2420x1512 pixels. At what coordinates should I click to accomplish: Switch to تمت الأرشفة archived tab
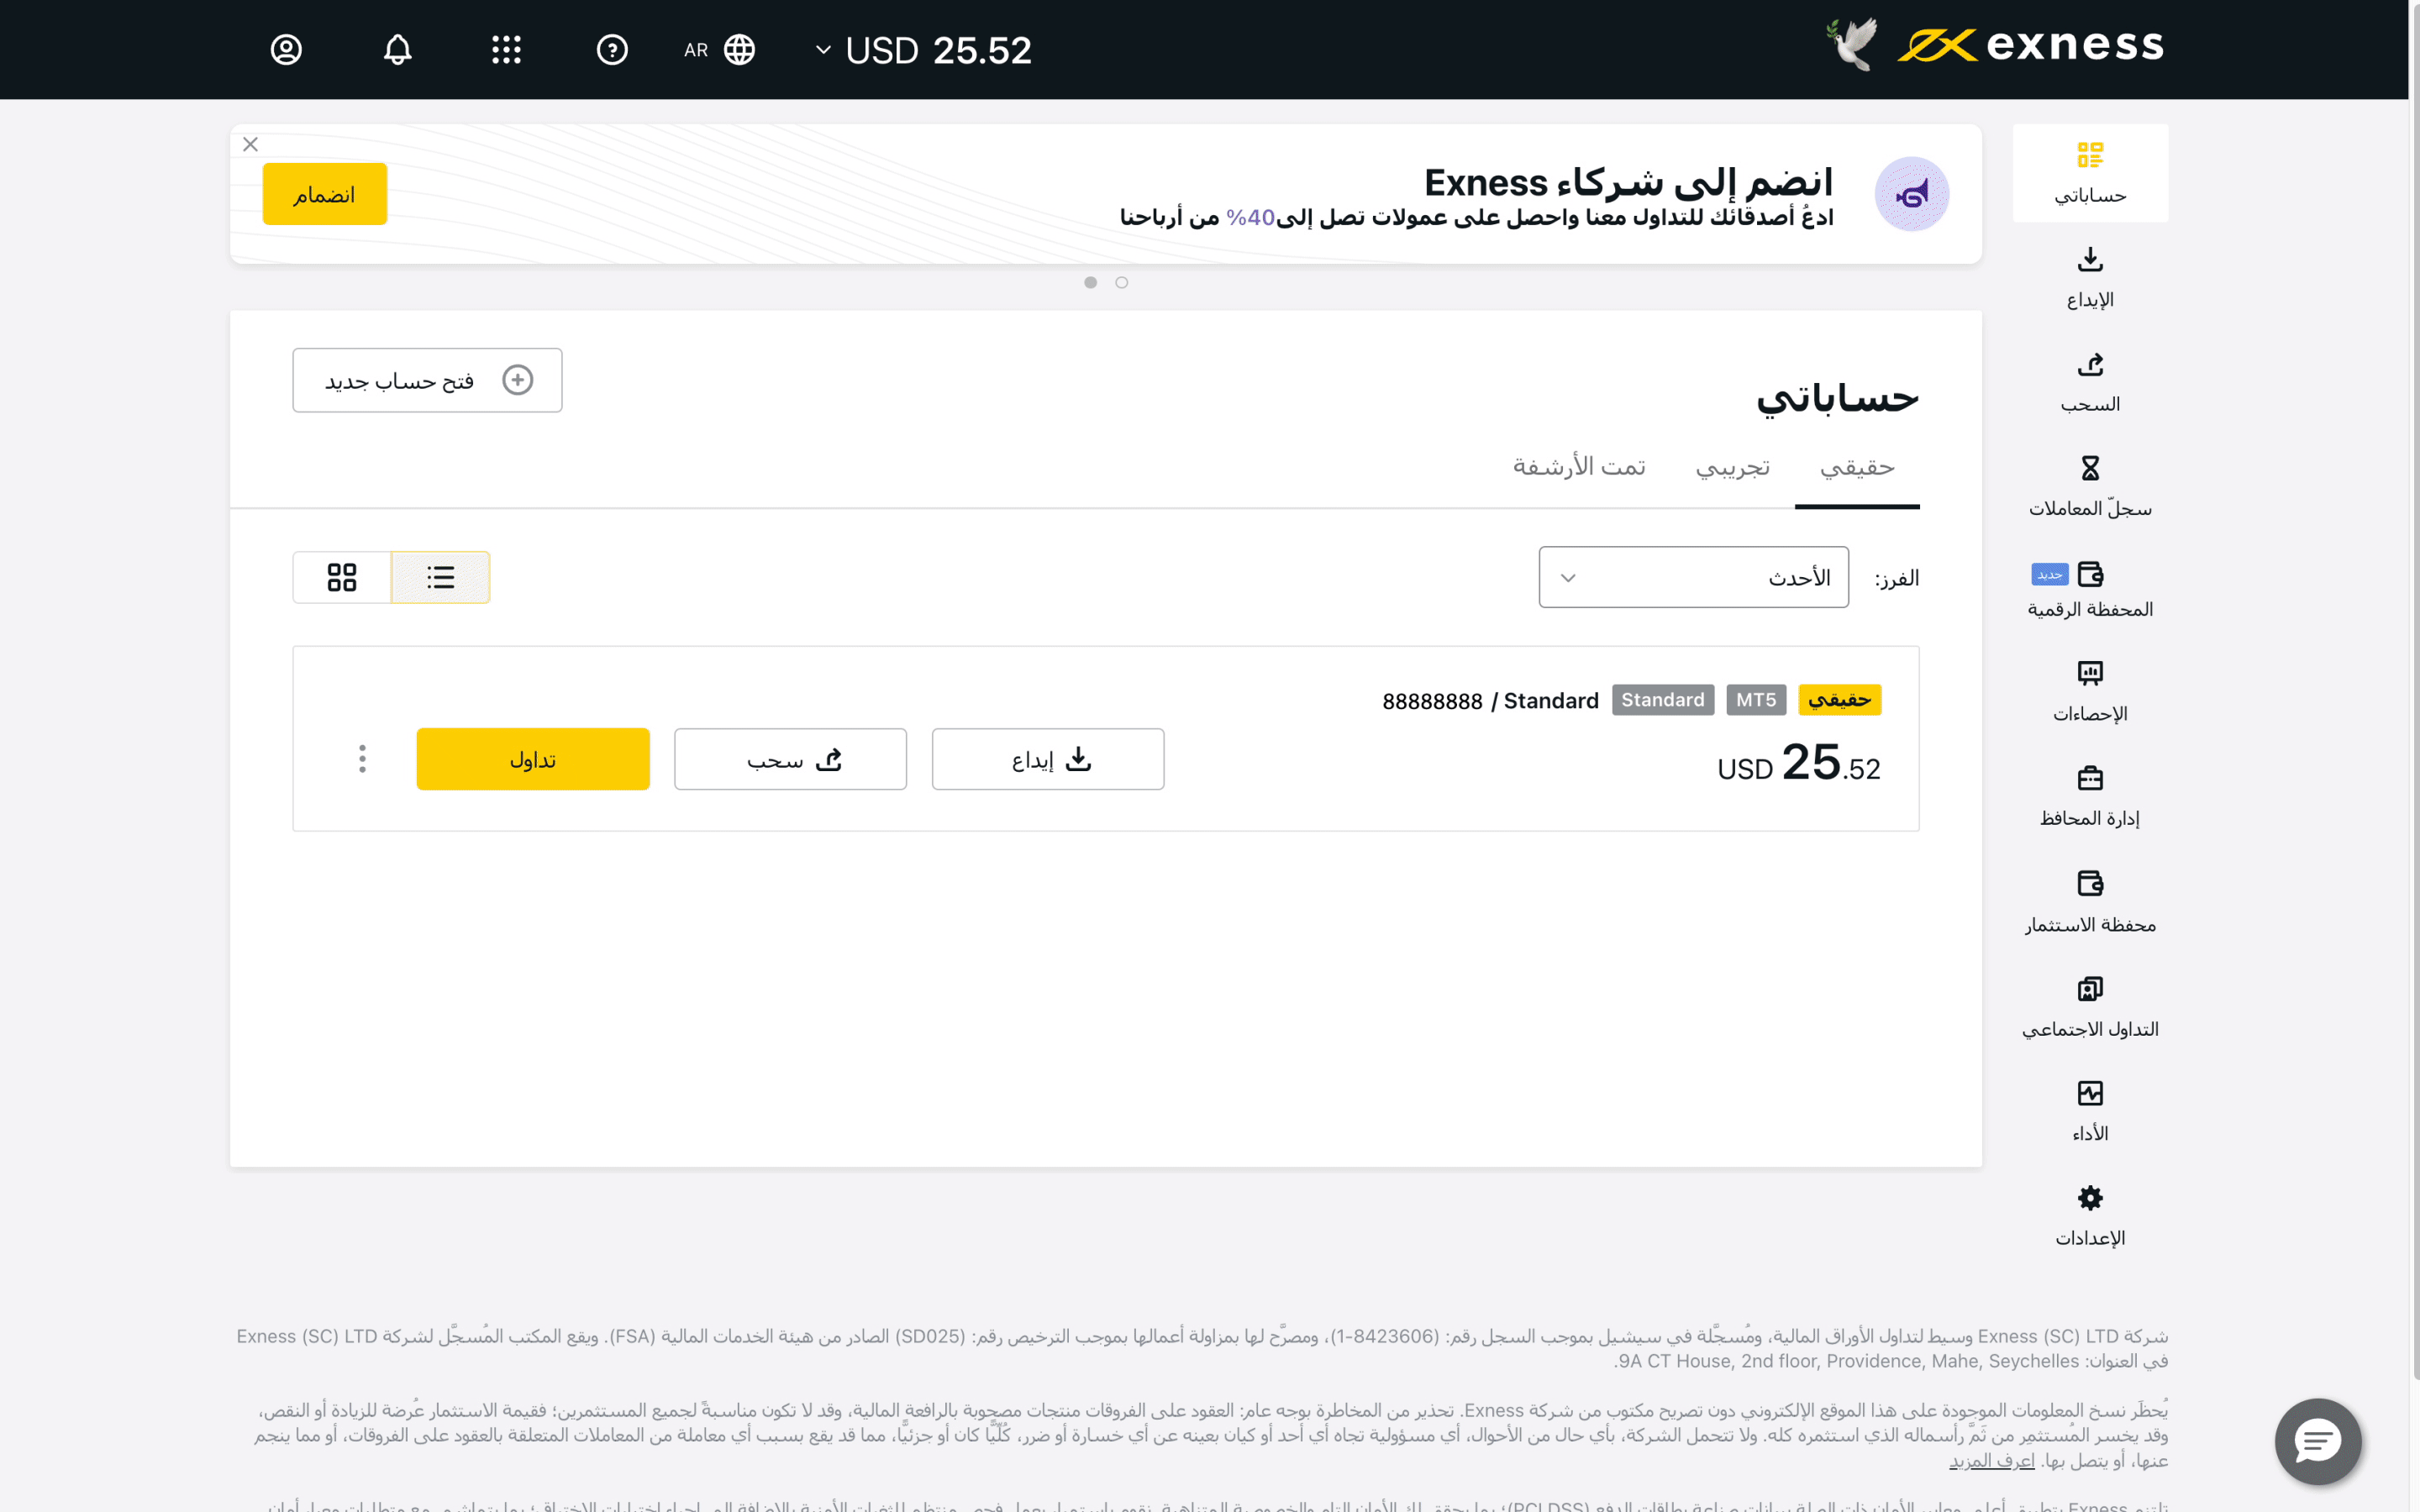[x=1579, y=467]
